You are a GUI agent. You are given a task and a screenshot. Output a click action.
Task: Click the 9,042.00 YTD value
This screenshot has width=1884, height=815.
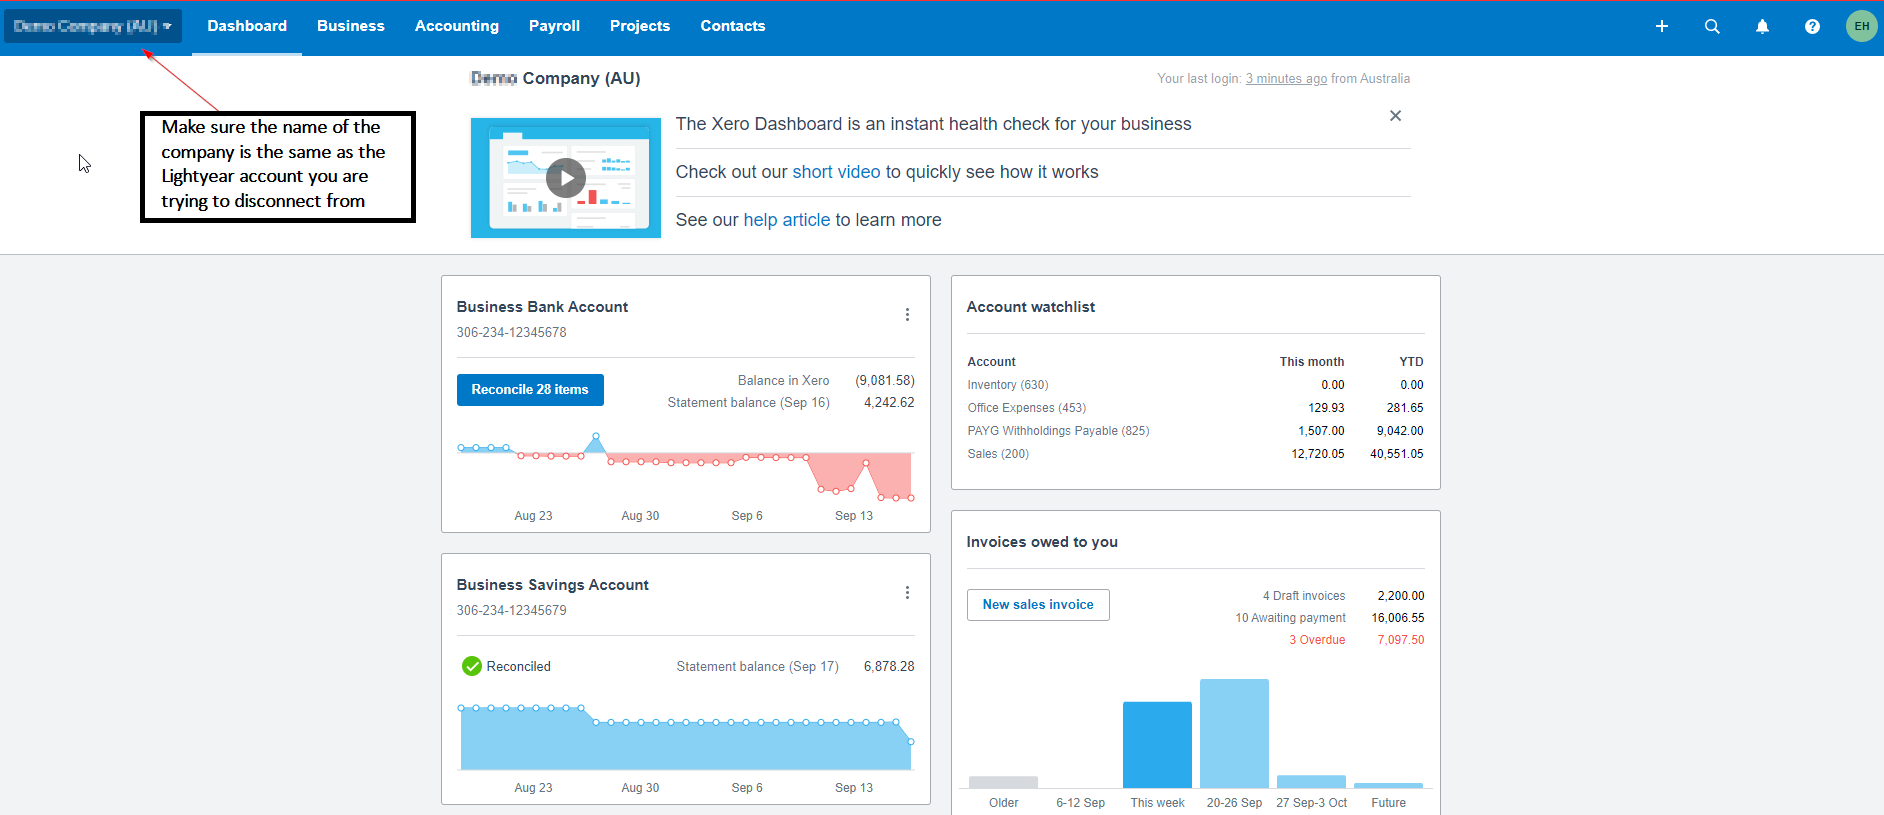(1400, 431)
